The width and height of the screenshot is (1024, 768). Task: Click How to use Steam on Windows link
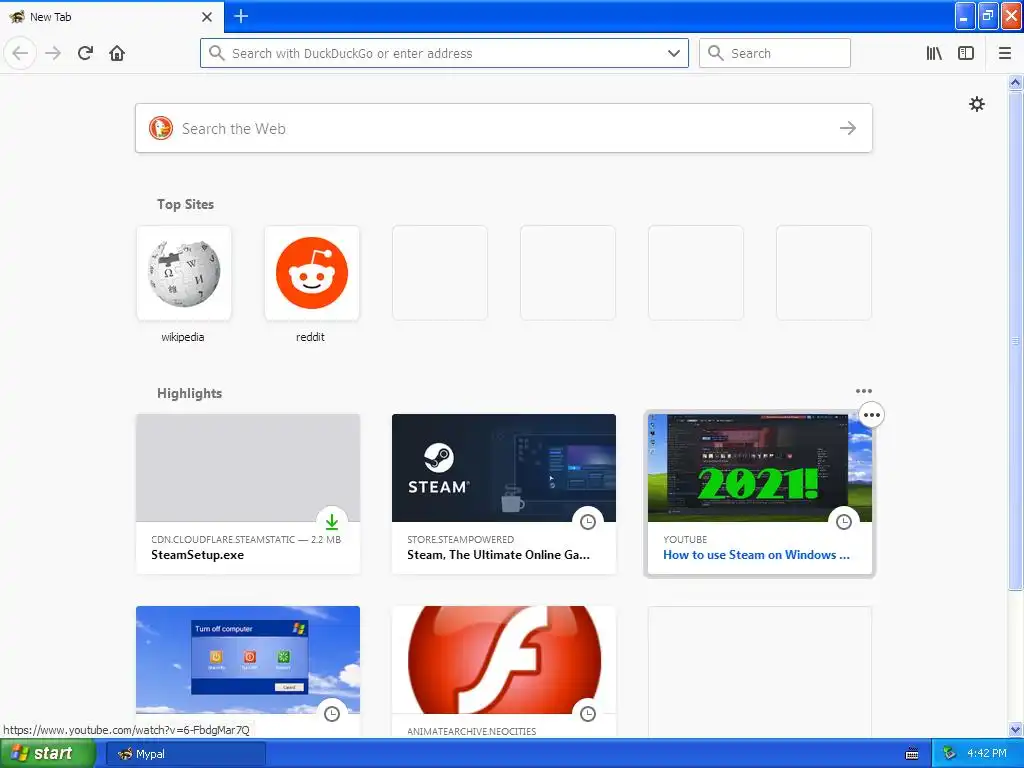756,554
